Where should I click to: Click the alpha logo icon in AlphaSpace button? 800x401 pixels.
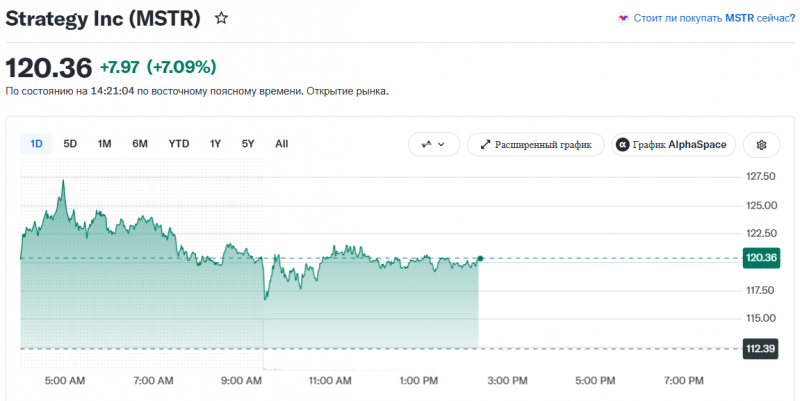[622, 145]
